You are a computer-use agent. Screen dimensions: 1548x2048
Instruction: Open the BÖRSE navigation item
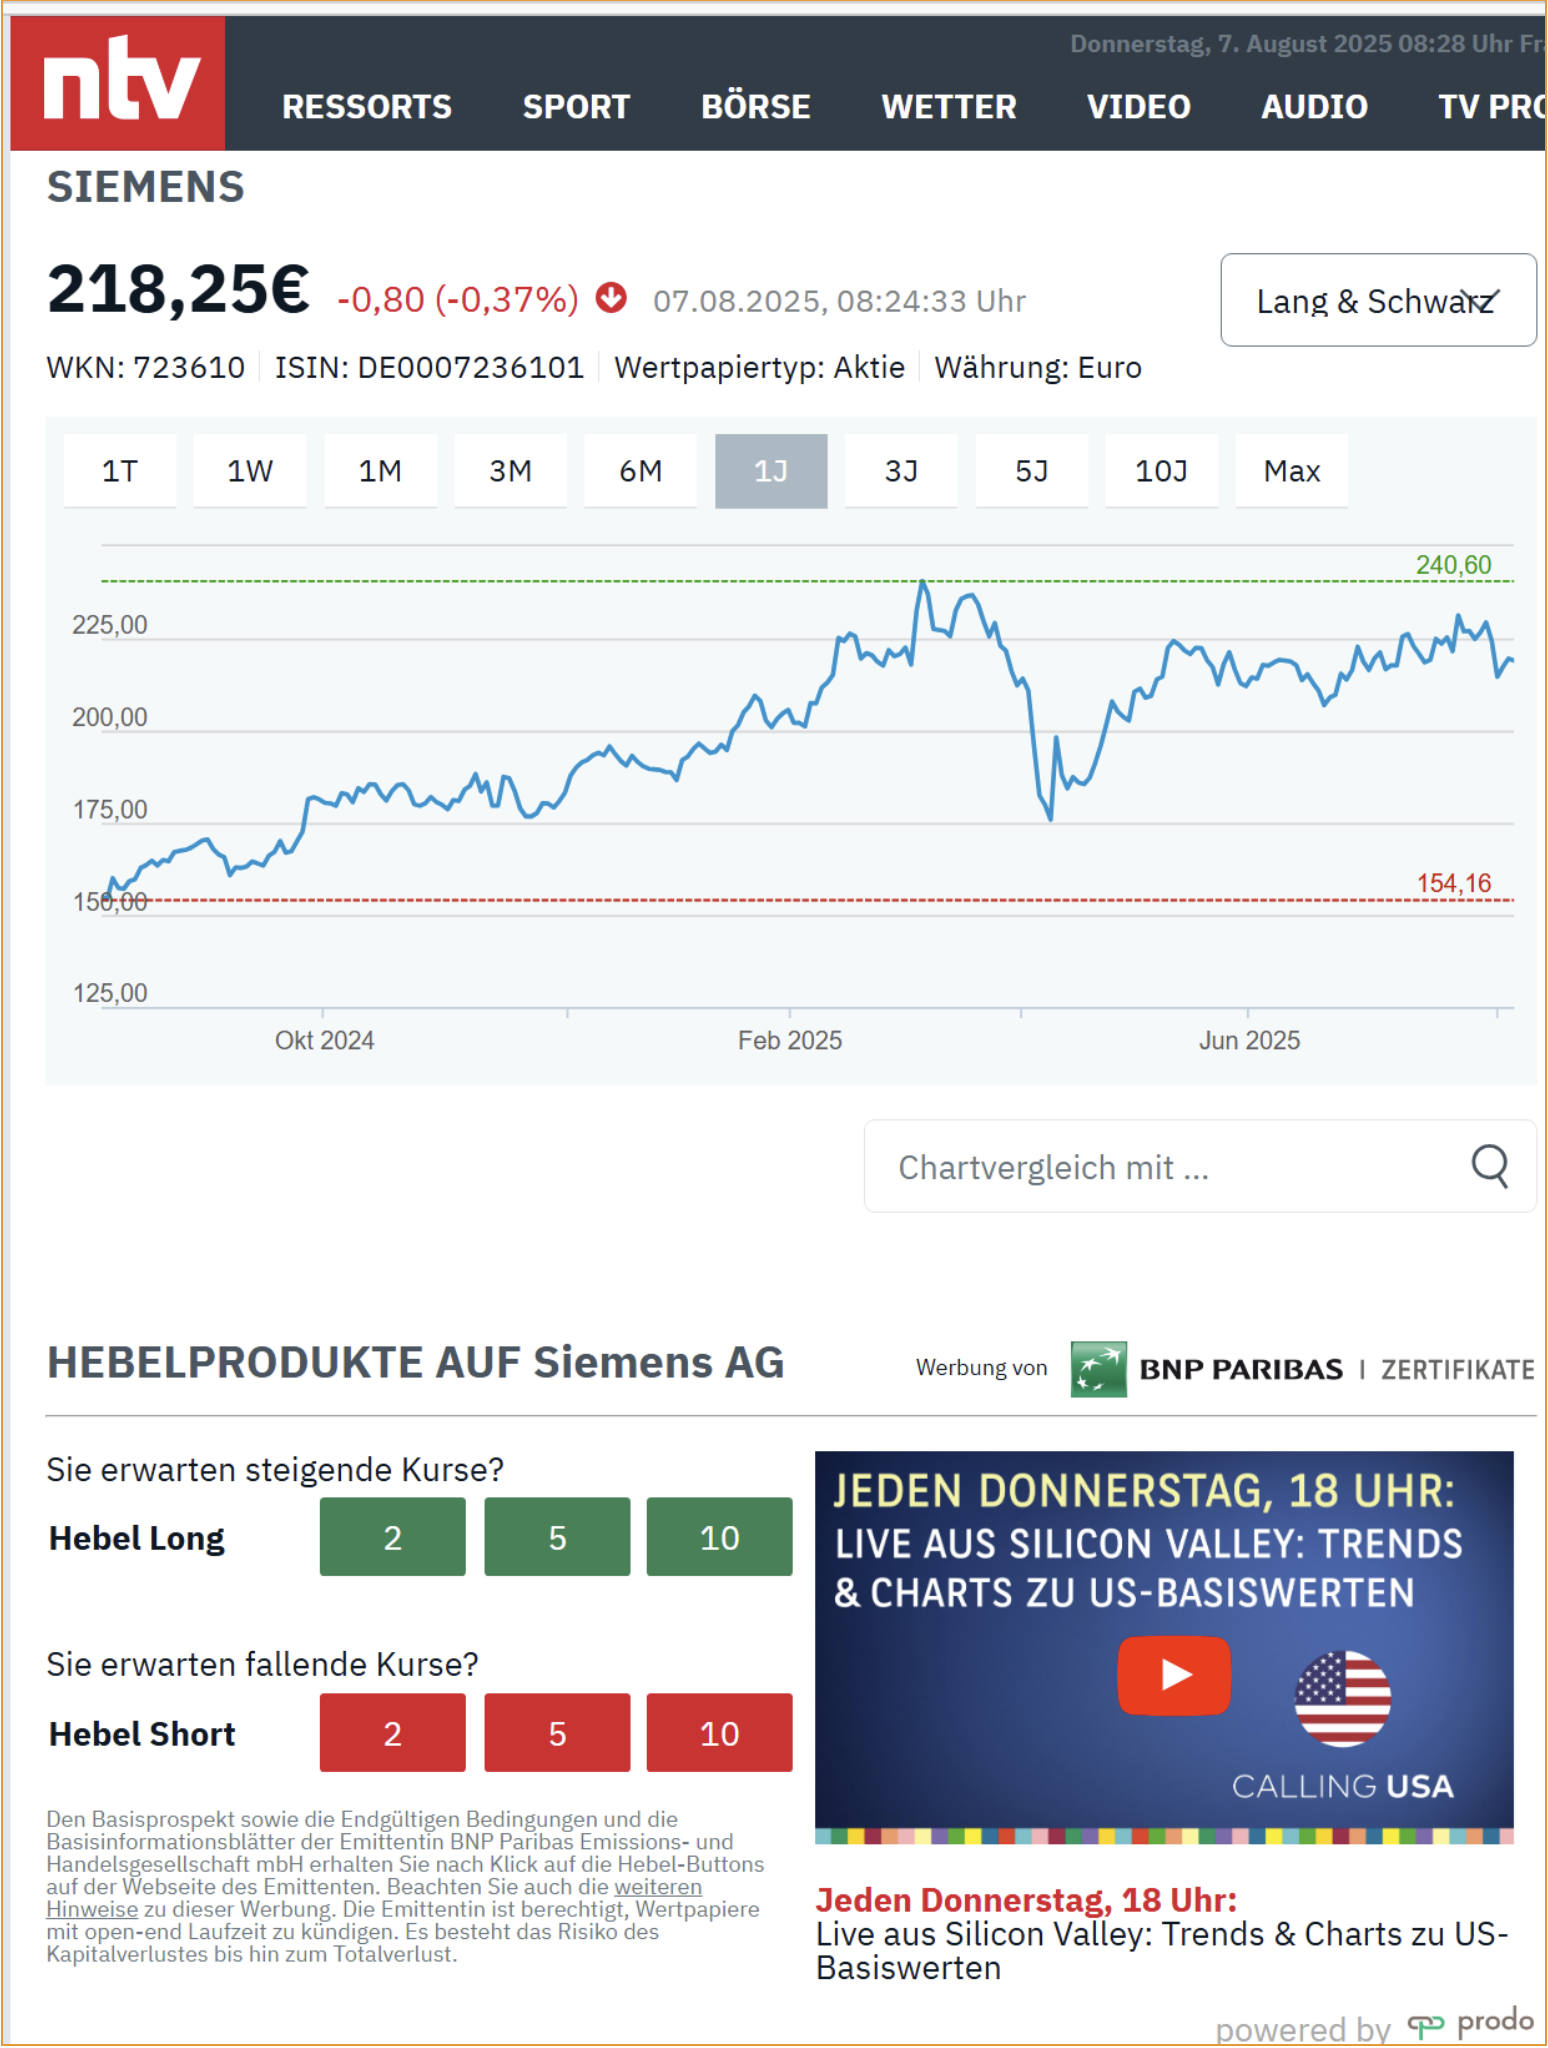[756, 107]
